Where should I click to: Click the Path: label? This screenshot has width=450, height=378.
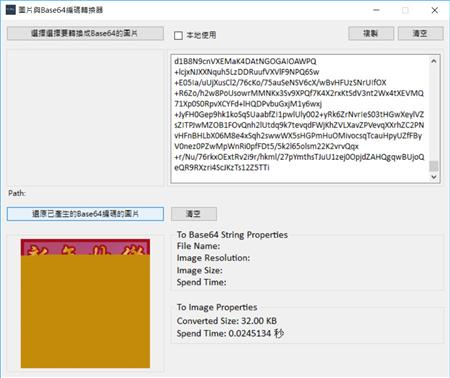point(17,193)
